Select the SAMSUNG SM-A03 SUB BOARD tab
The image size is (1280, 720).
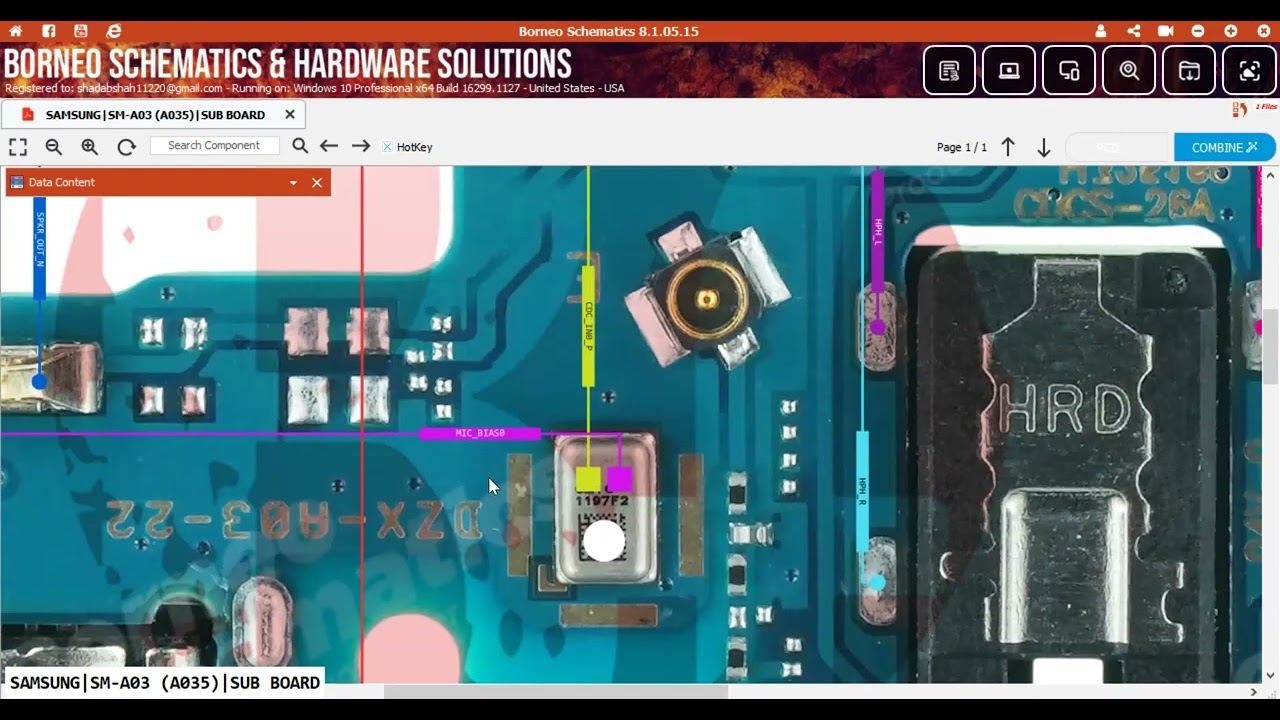coord(154,115)
